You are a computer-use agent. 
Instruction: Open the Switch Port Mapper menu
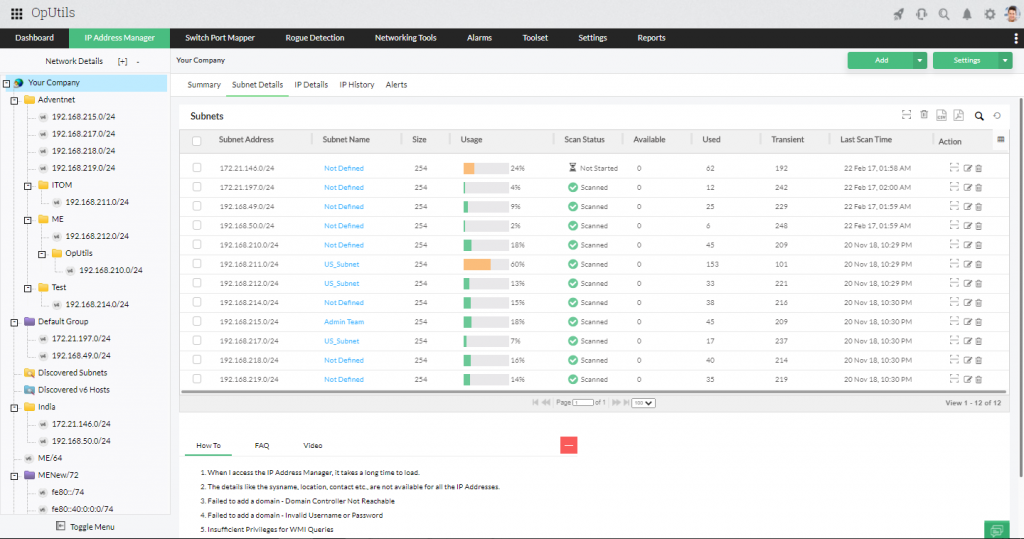220,38
